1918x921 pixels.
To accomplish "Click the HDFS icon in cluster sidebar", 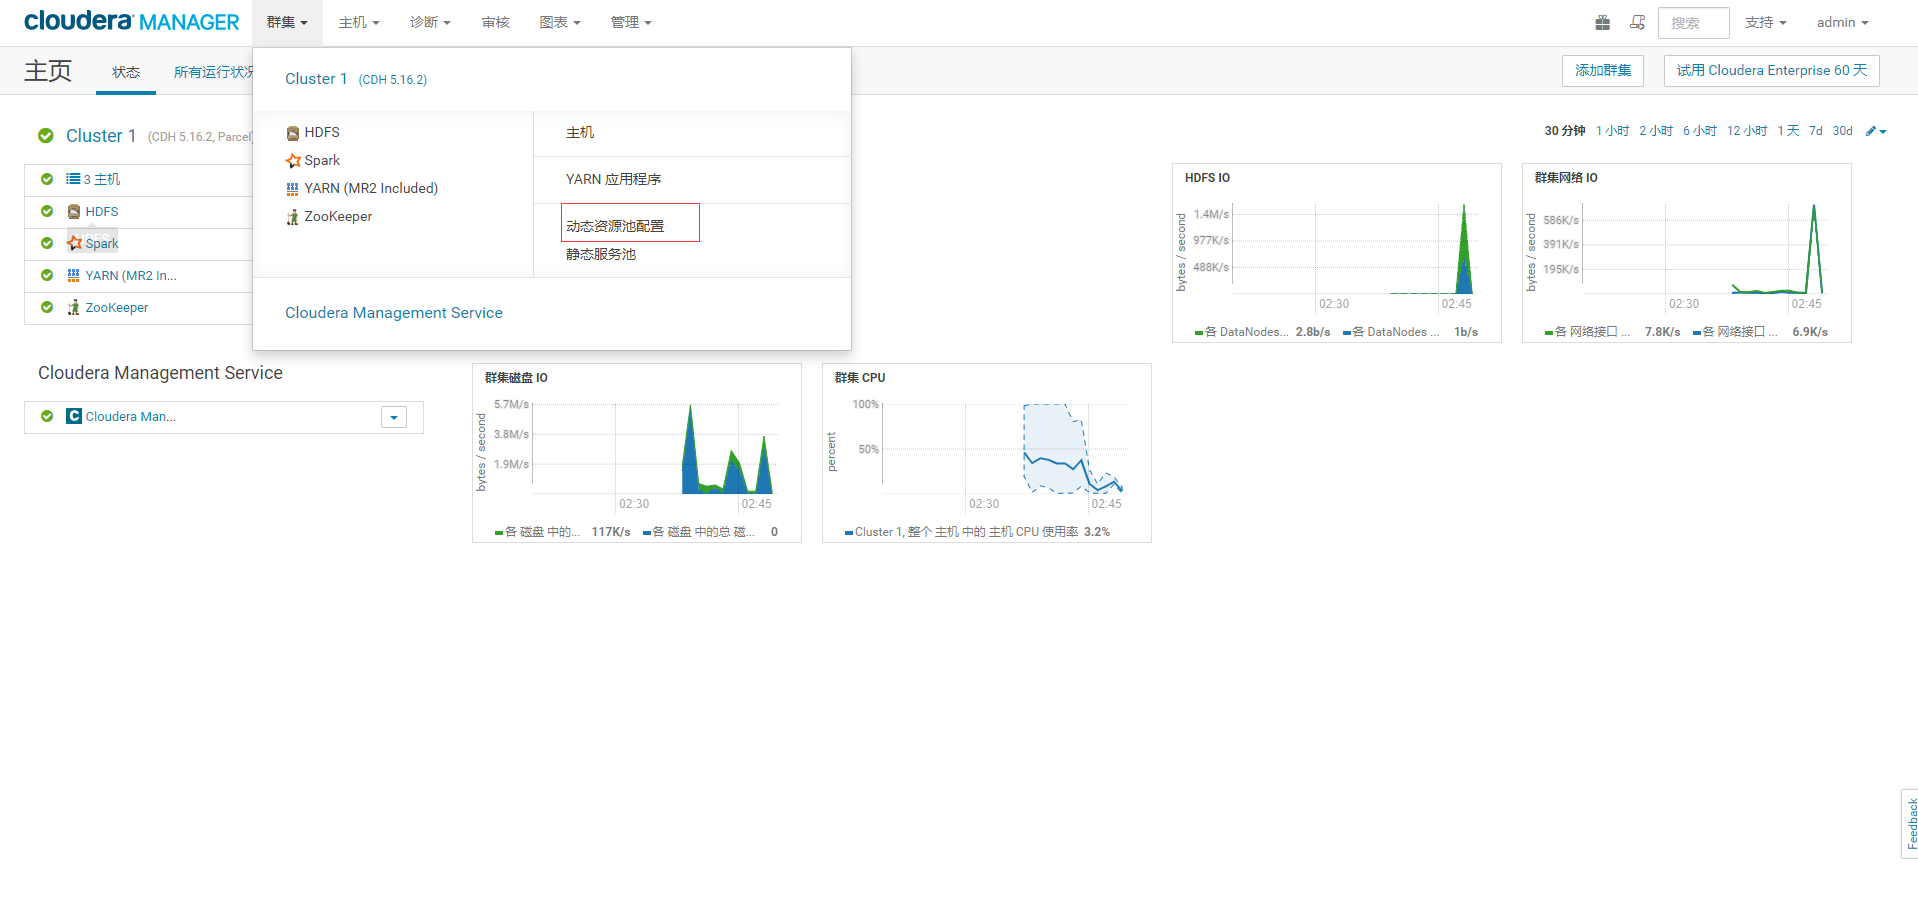I will (74, 212).
